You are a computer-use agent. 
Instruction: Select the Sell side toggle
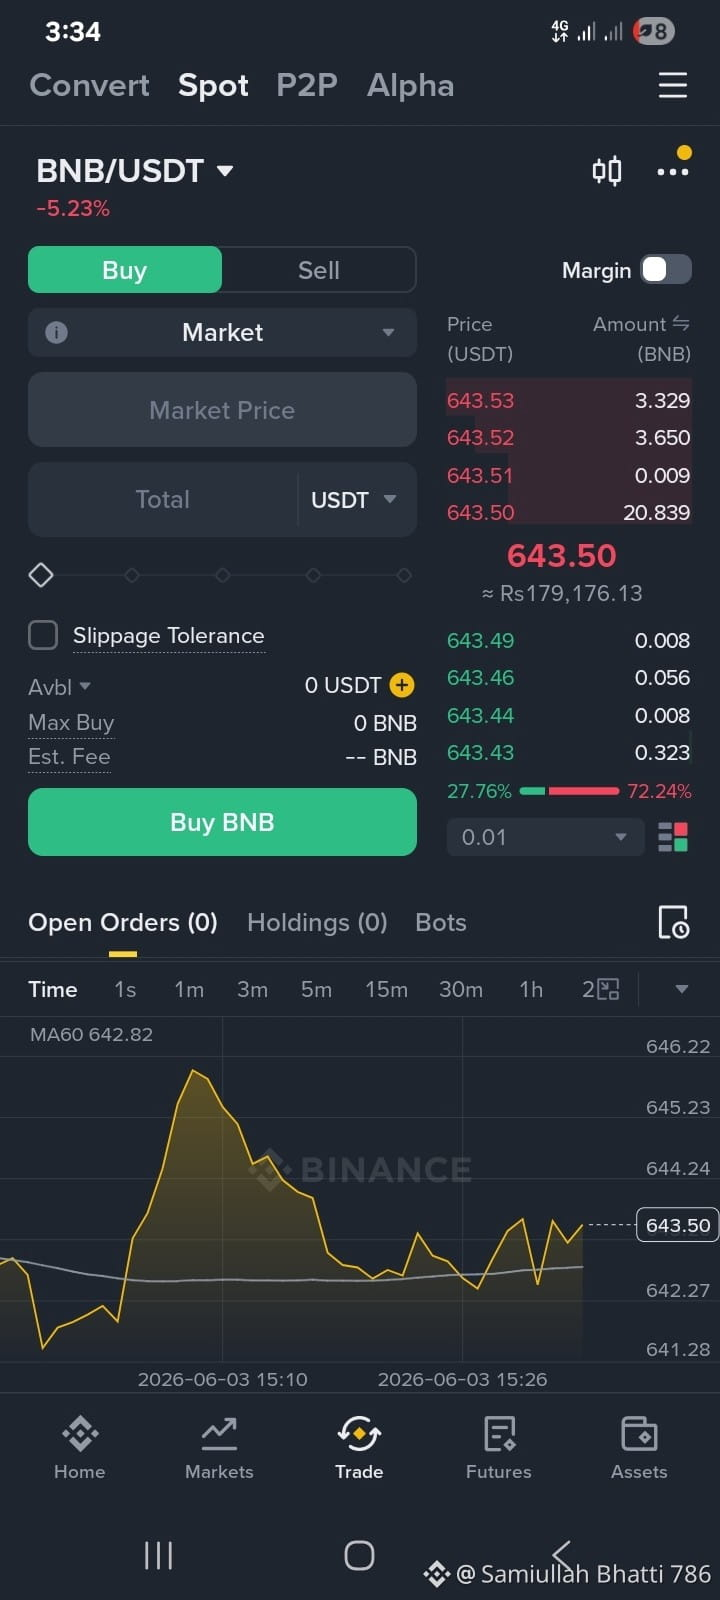coord(319,270)
